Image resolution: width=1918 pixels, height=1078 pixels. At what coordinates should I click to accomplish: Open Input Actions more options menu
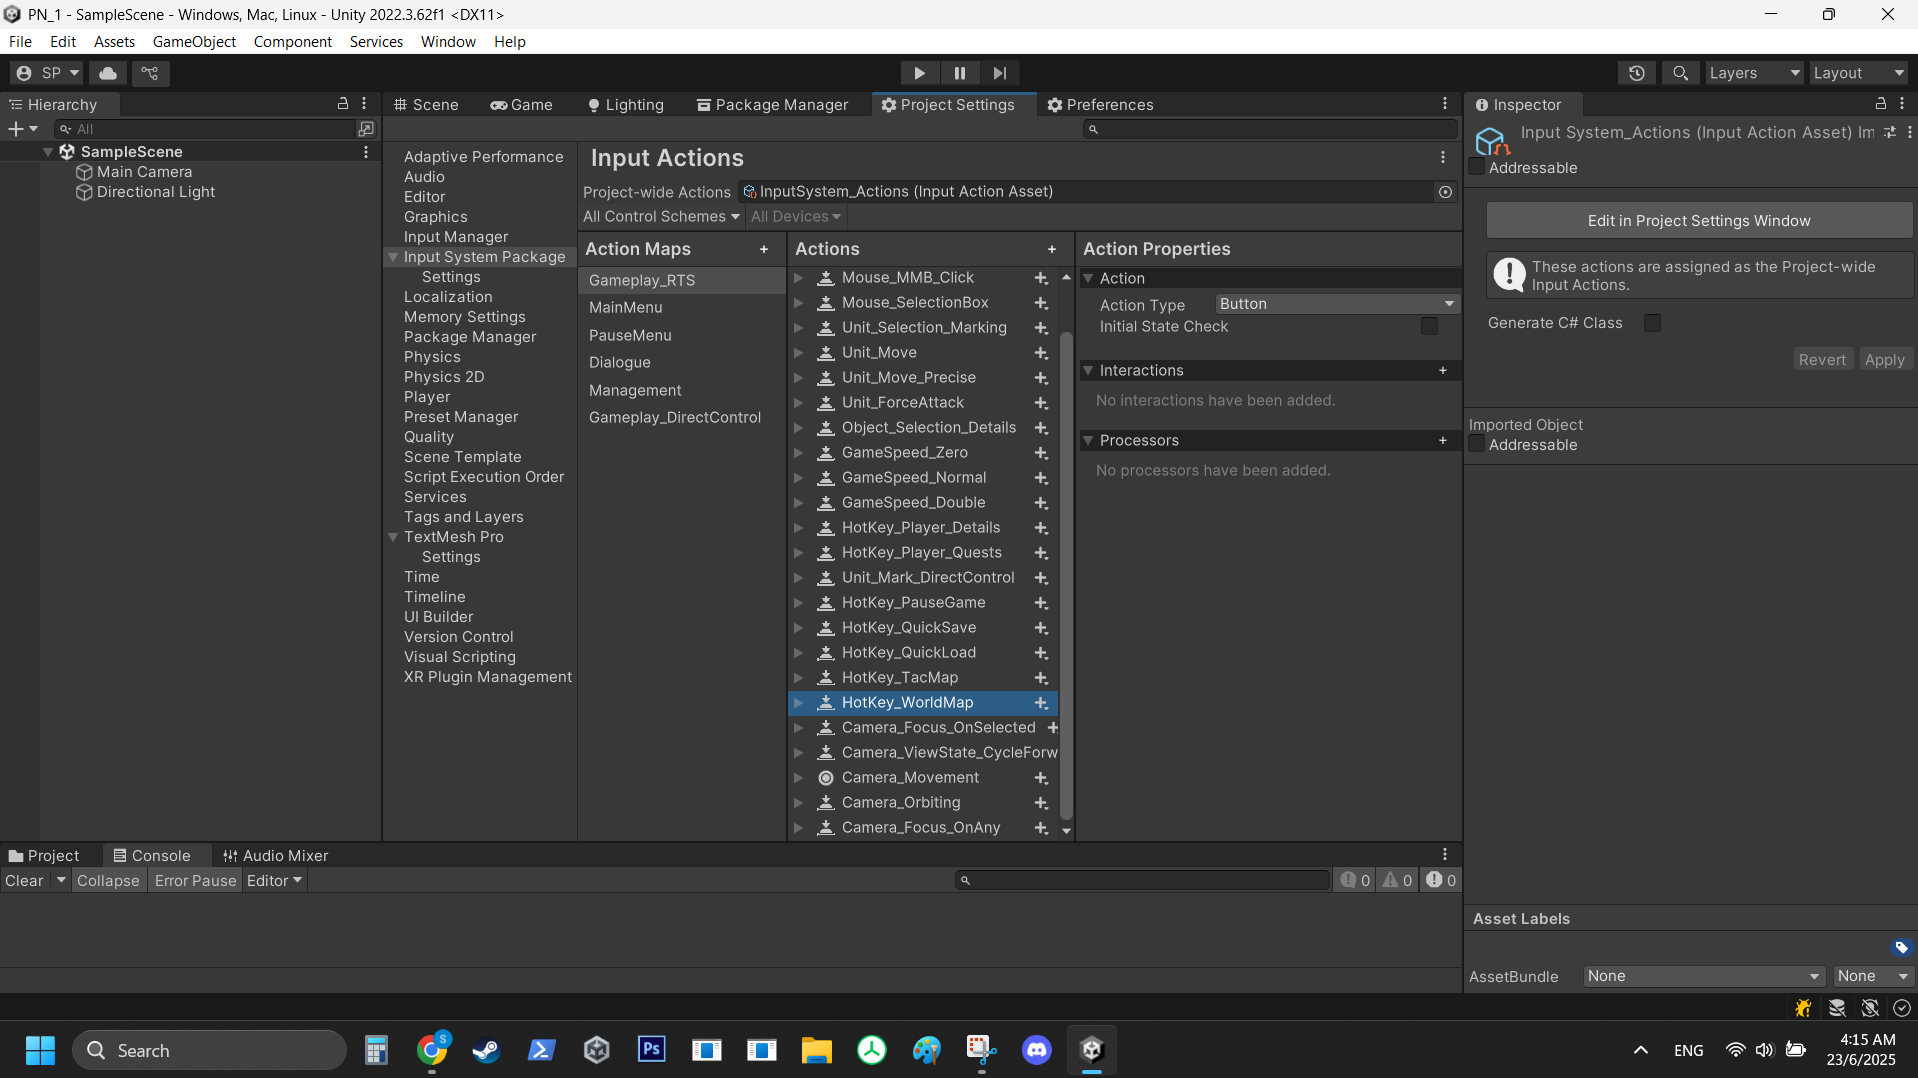click(1443, 158)
